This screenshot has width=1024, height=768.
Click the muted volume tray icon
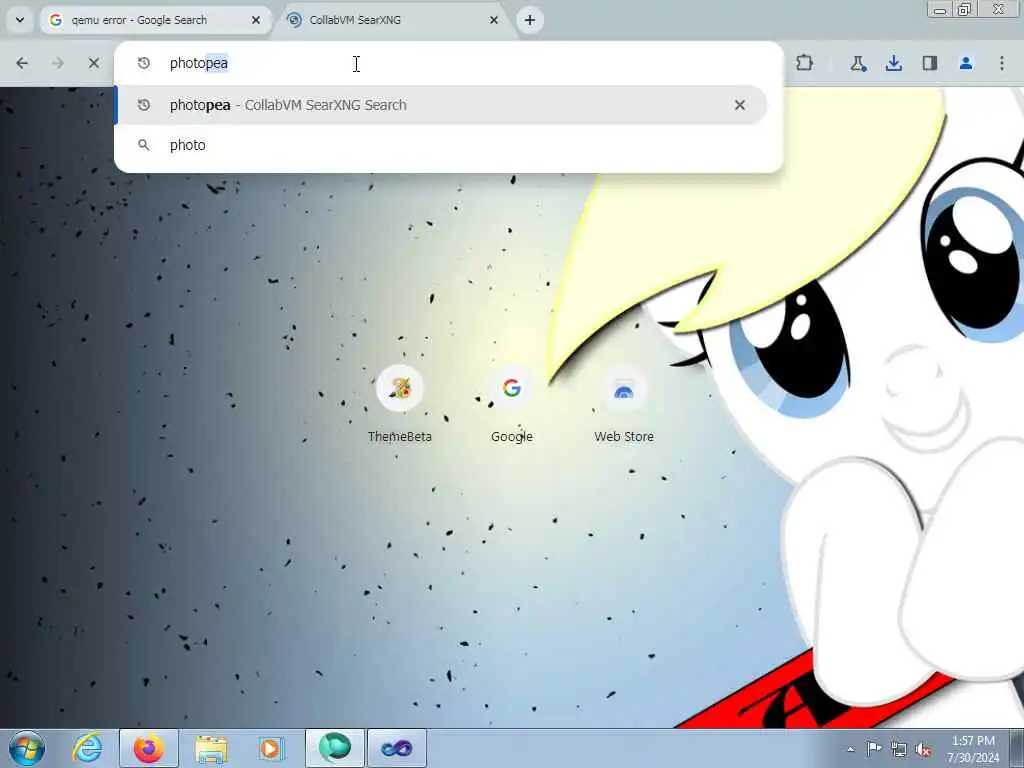click(x=923, y=749)
